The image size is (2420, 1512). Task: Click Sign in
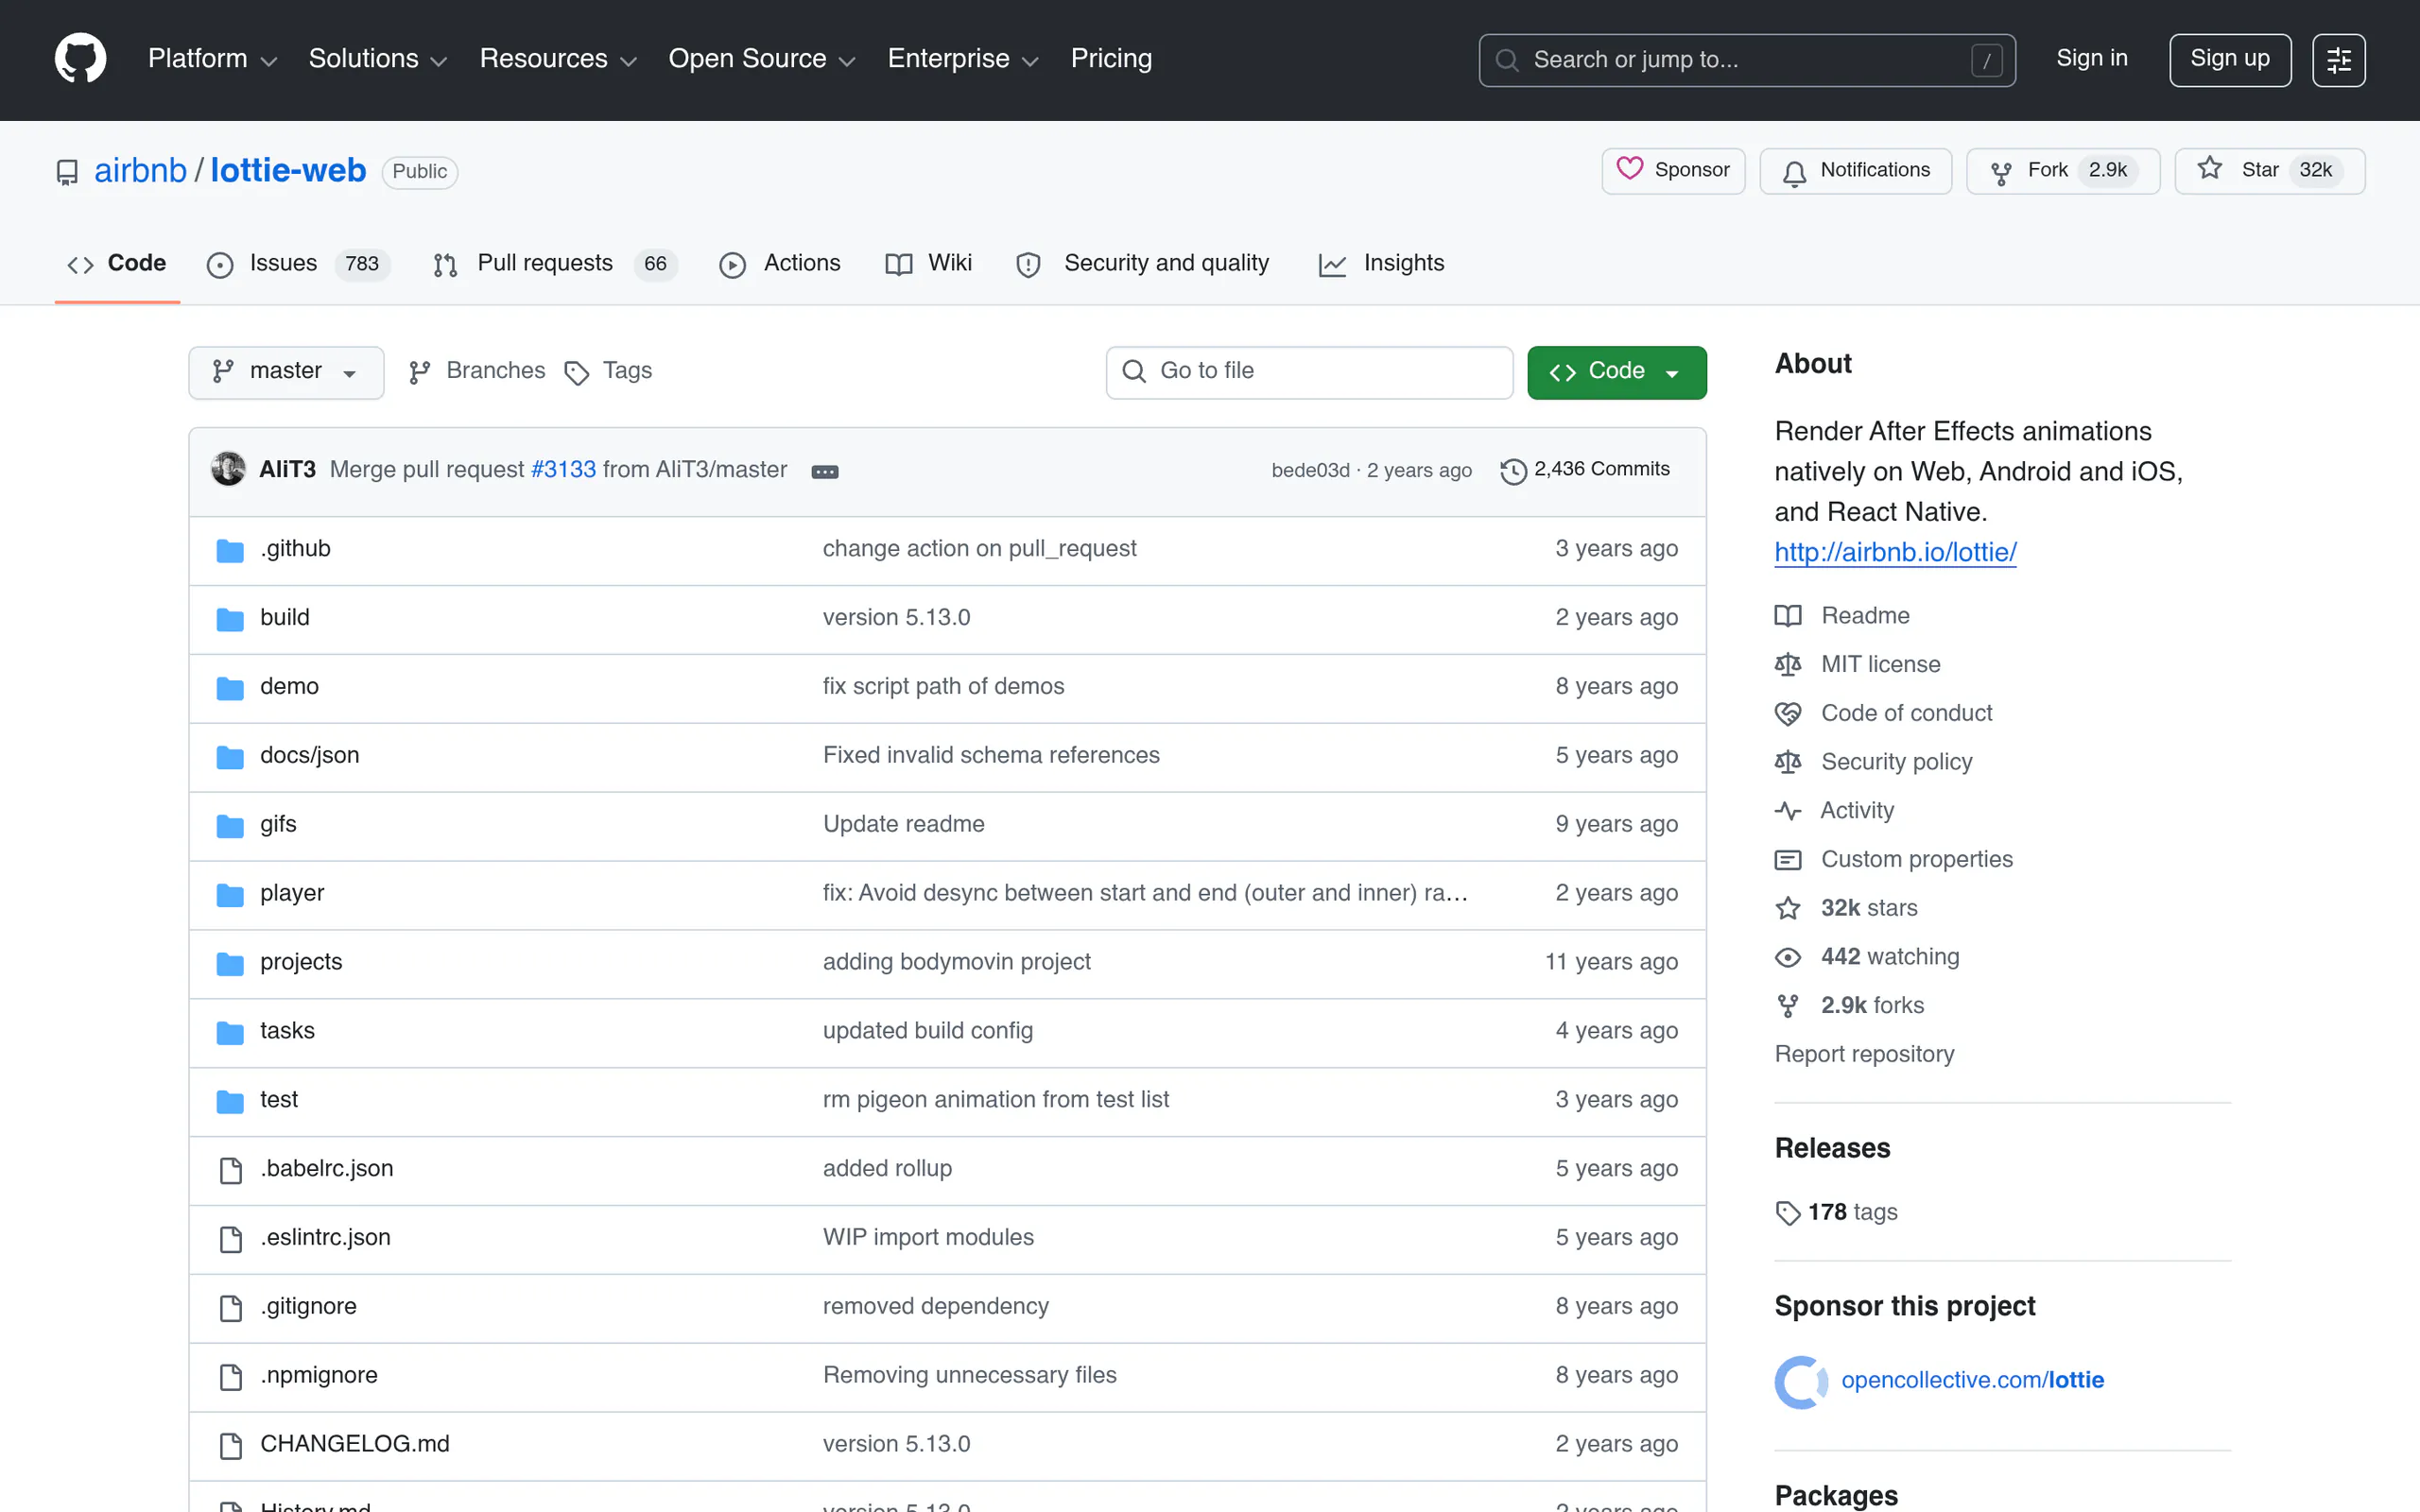coord(2091,59)
